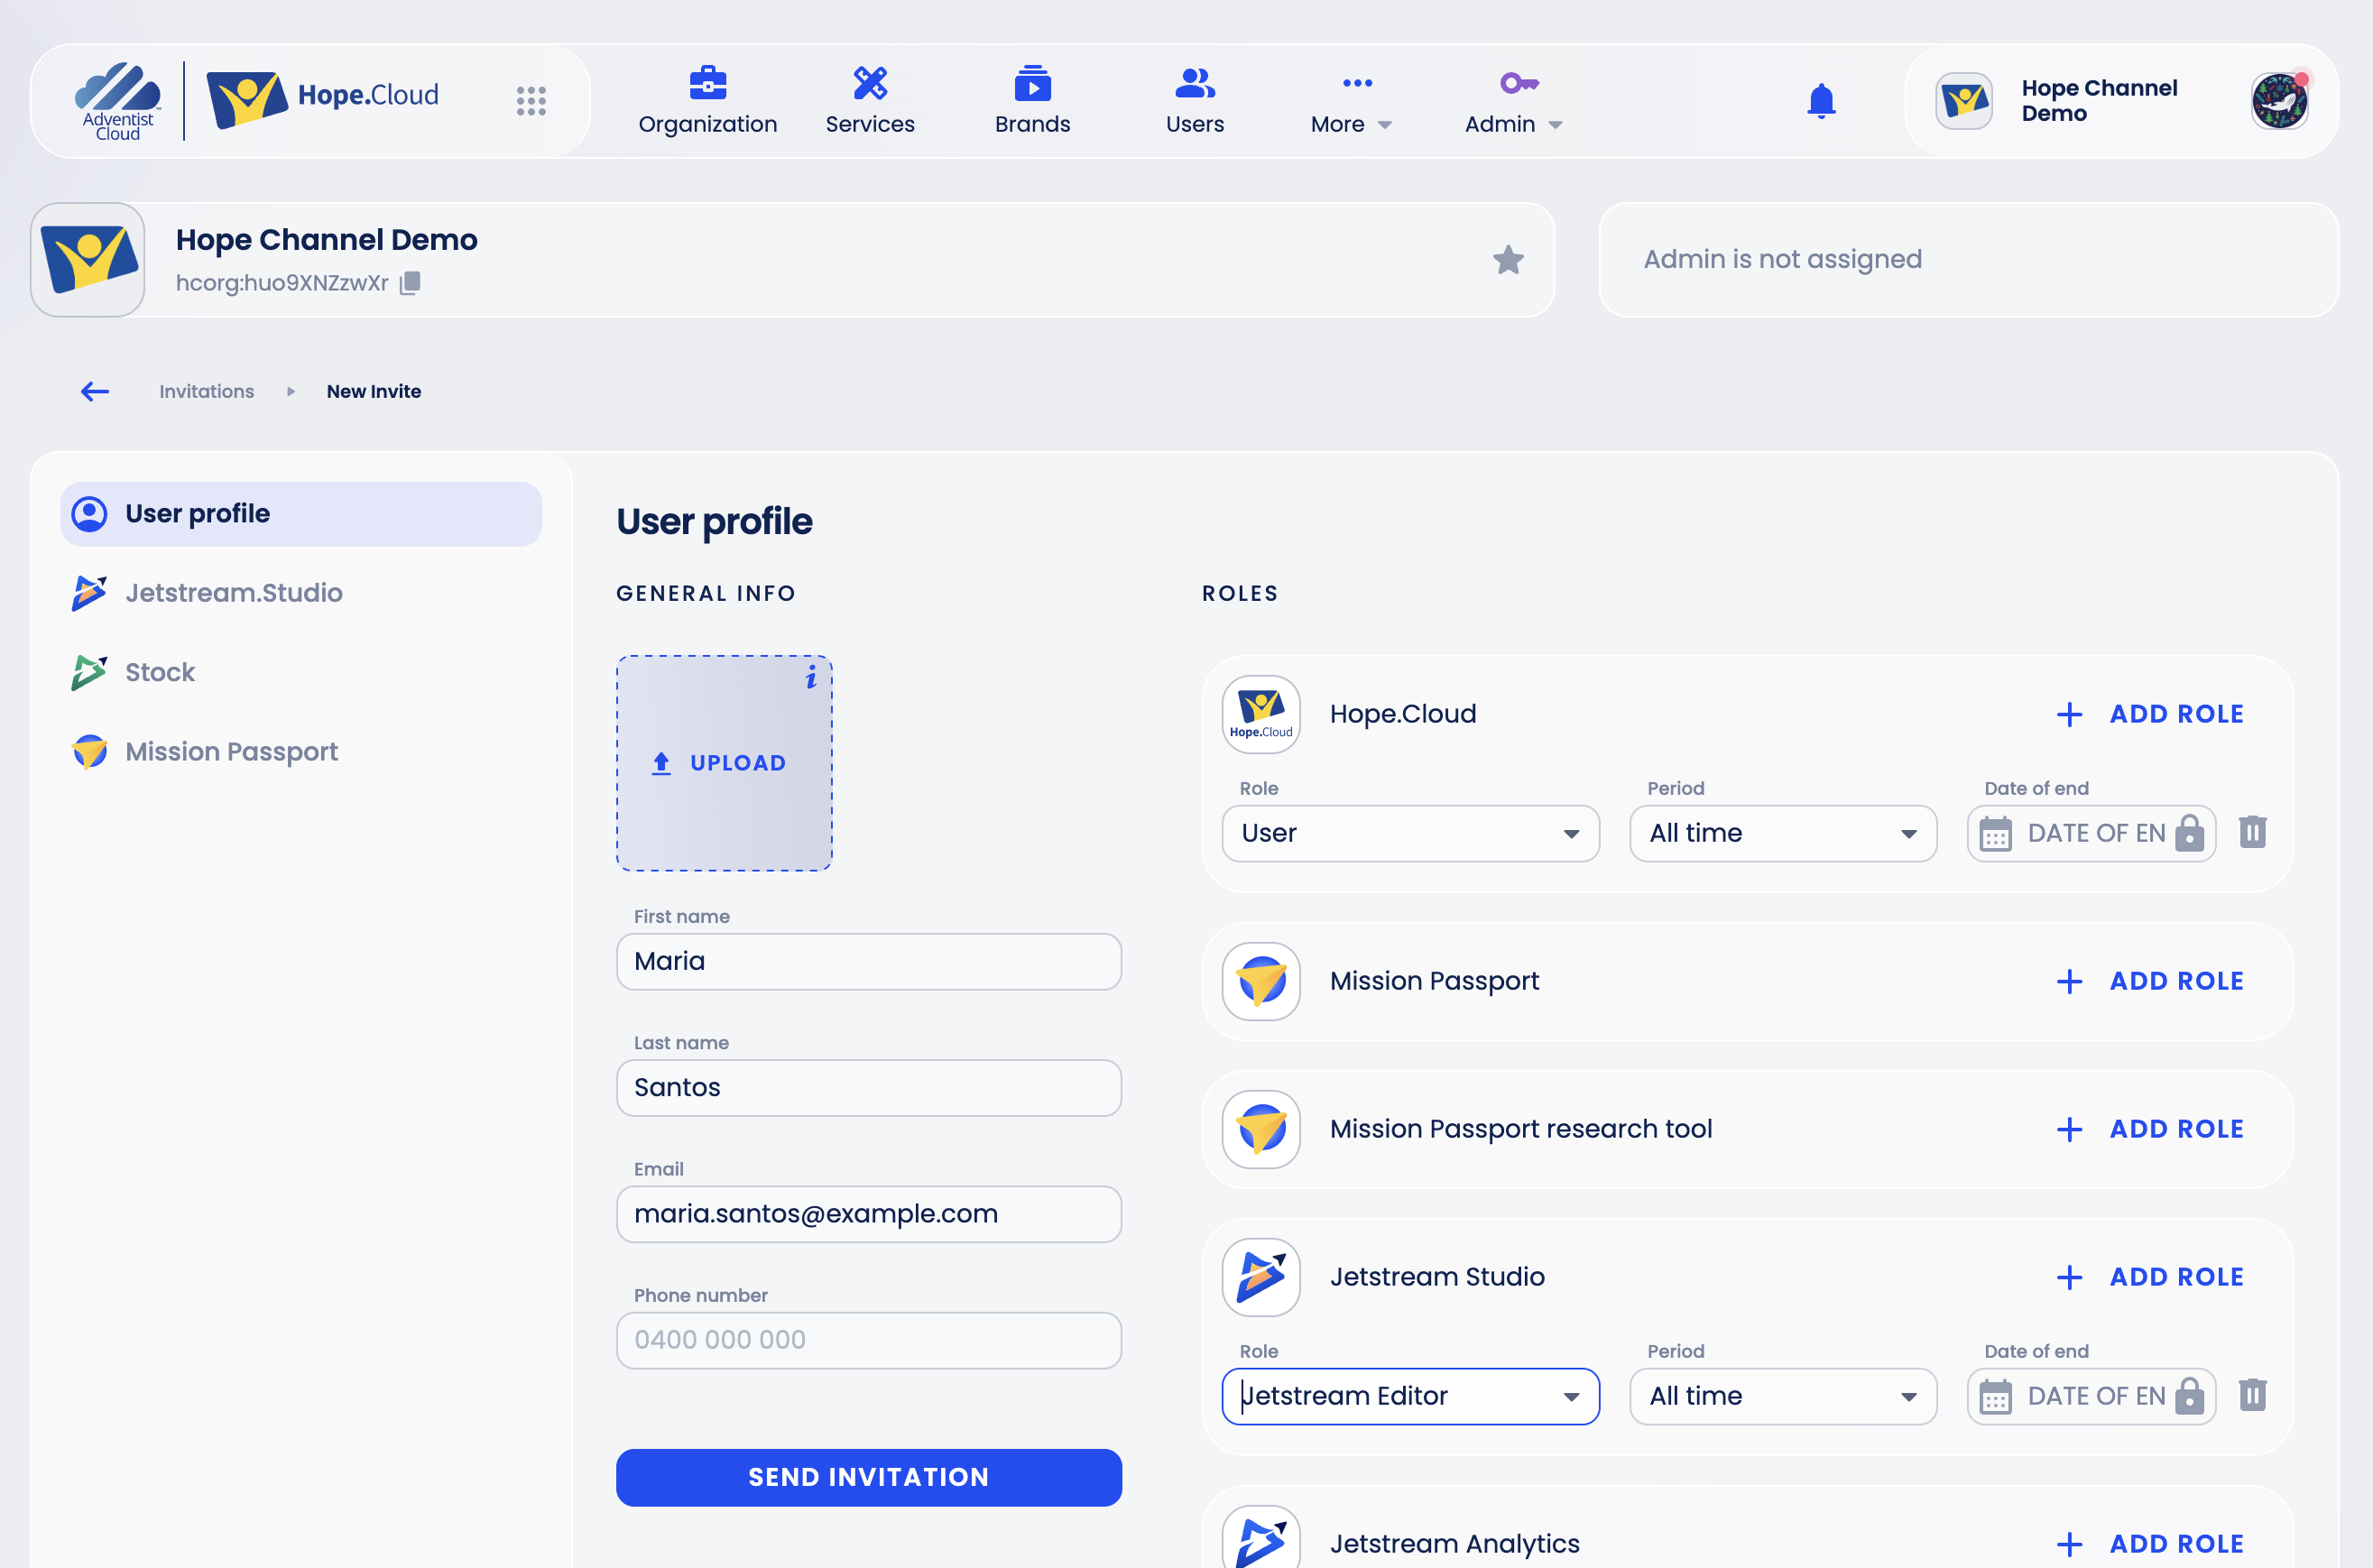This screenshot has height=1568, width=2373.
Task: Click the Mission Passport service icon in Roles
Action: [x=1261, y=981]
